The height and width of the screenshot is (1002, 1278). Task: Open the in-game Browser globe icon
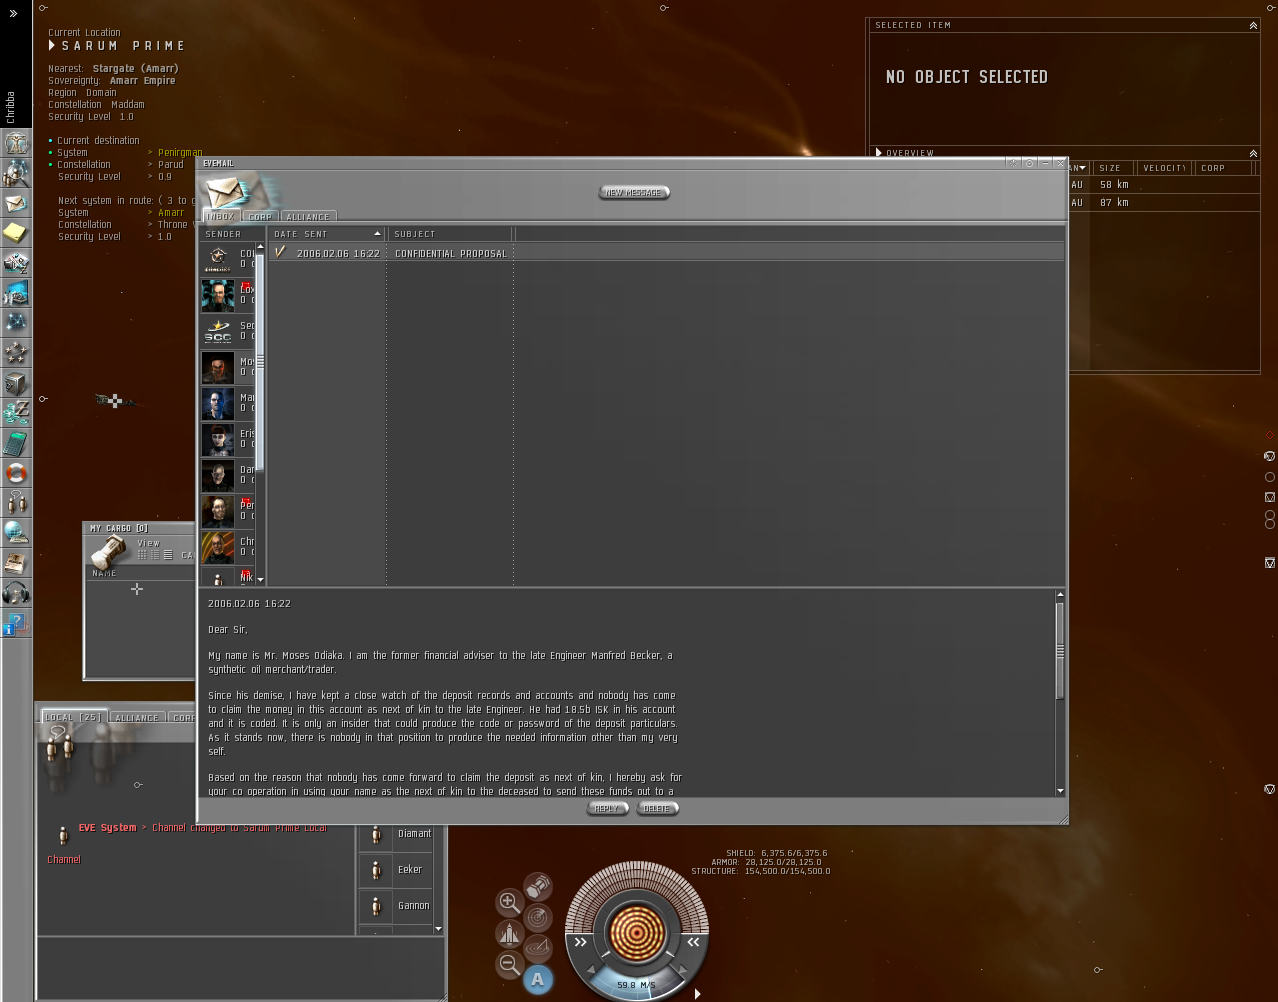16,532
